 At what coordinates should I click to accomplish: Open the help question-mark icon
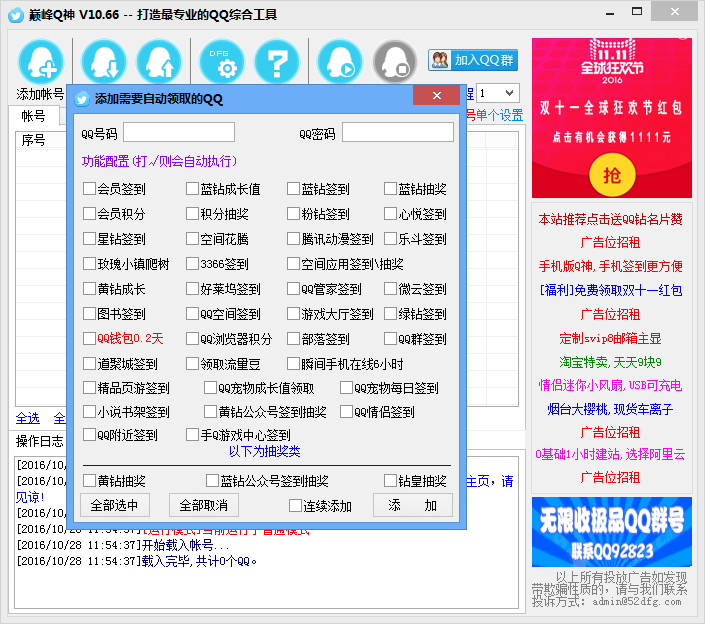tap(277, 62)
